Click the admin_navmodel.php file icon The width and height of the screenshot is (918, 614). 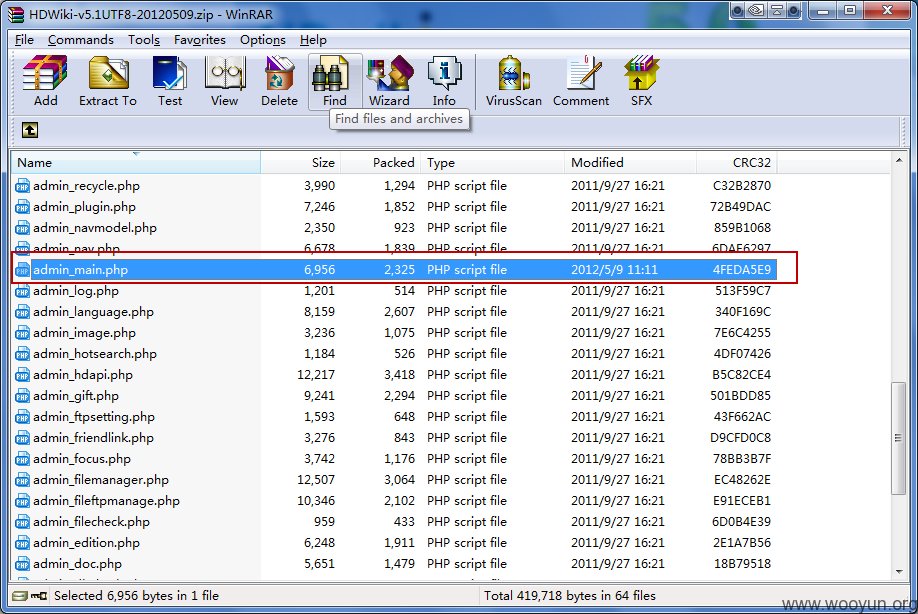tap(22, 228)
